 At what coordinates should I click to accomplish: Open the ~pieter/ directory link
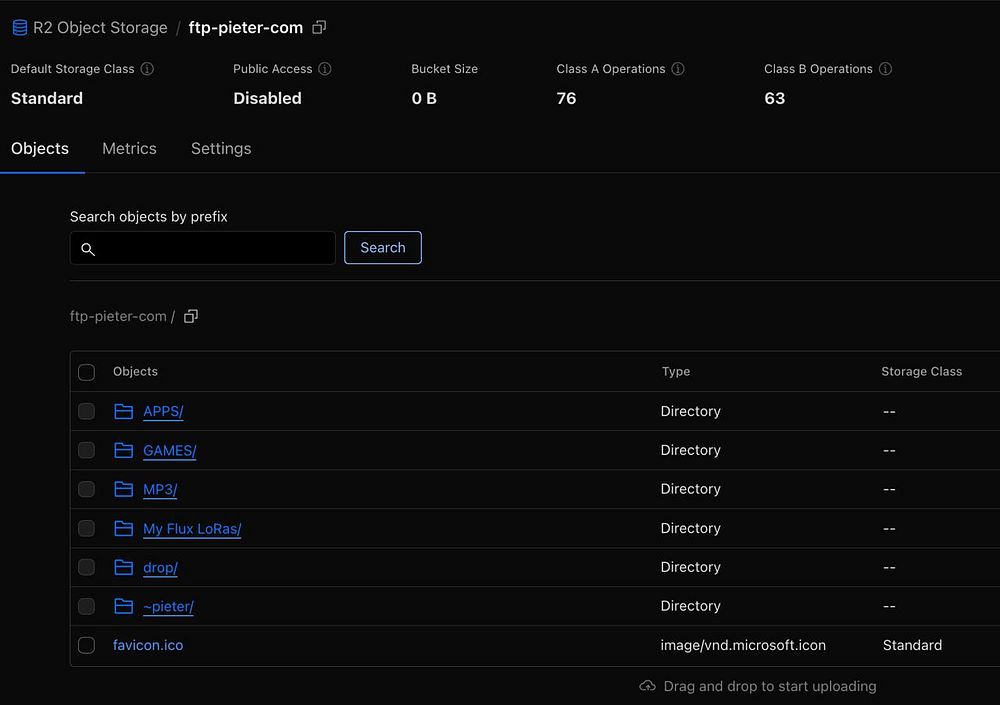(x=168, y=606)
